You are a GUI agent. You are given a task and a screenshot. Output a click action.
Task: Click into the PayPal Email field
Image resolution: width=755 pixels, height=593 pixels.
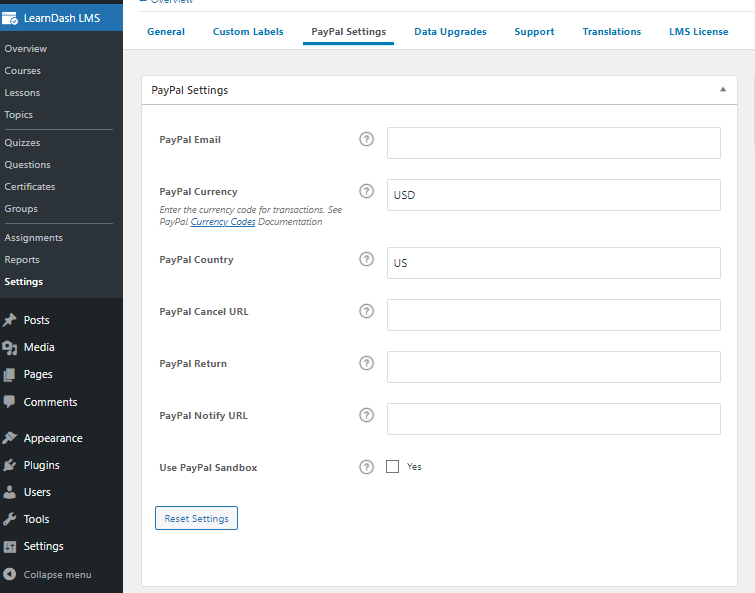pyautogui.click(x=554, y=143)
